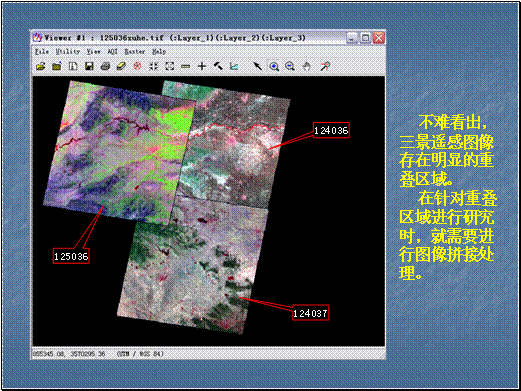This screenshot has height=391, width=521.
Task: Click the spectral profile chart icon
Action: [x=234, y=66]
